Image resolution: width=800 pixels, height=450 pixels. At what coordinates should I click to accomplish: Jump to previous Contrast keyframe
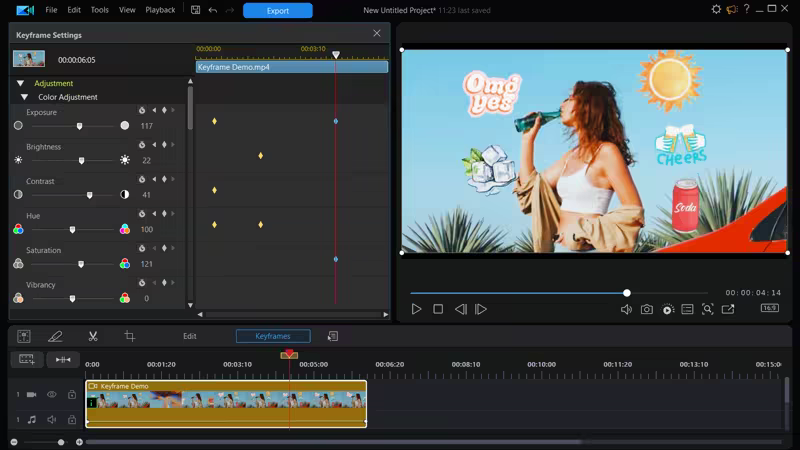click(154, 179)
